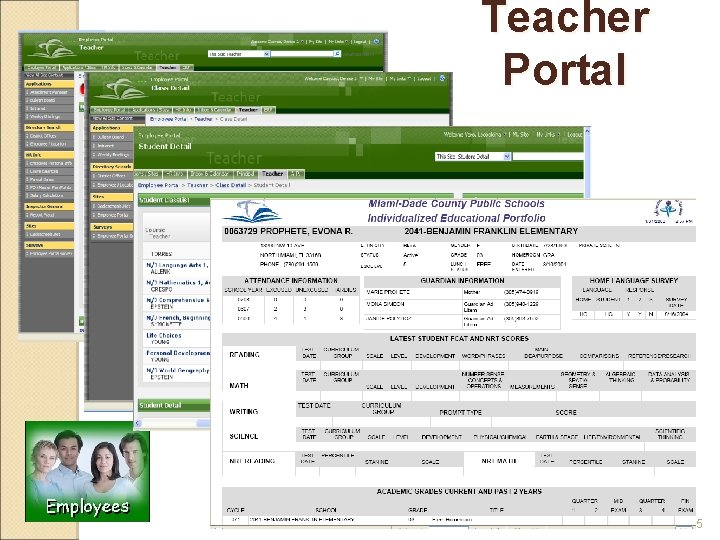Select the Inbox & Calendar tab in Teacher window
Screen dimensions: 720x540
(137, 68)
